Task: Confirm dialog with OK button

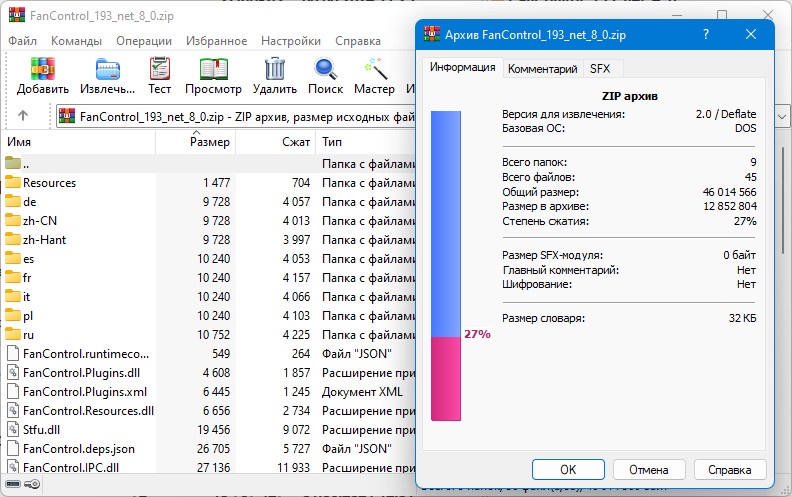Action: click(568, 470)
